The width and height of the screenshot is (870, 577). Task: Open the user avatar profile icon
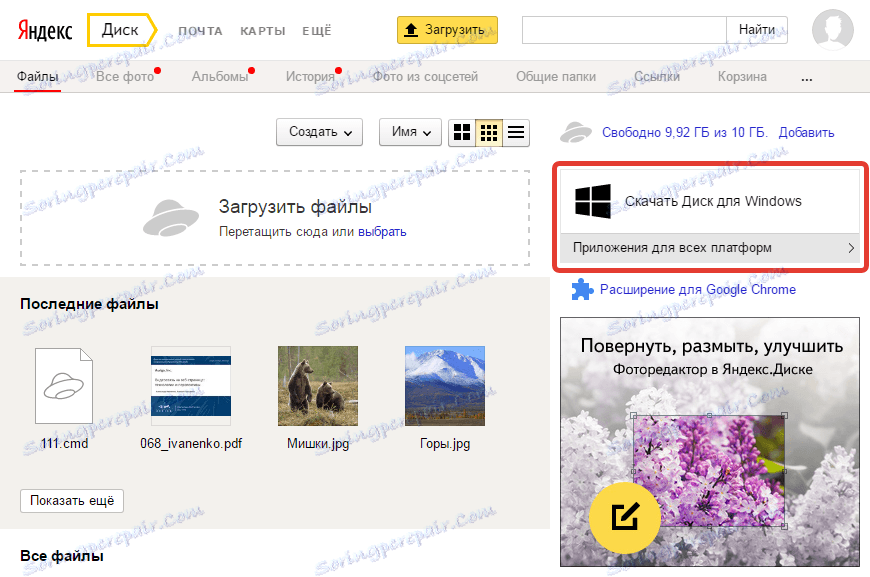coord(832,30)
